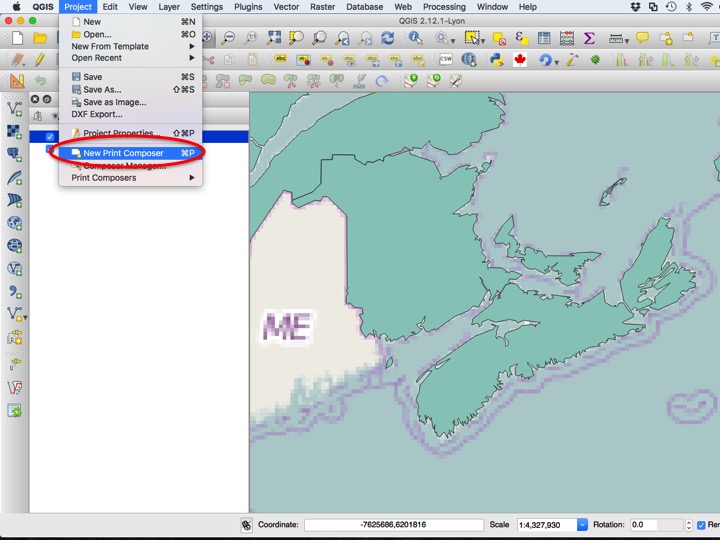The image size is (720, 540).
Task: Click the orange triangle ruler digitizing icon
Action: (17, 81)
